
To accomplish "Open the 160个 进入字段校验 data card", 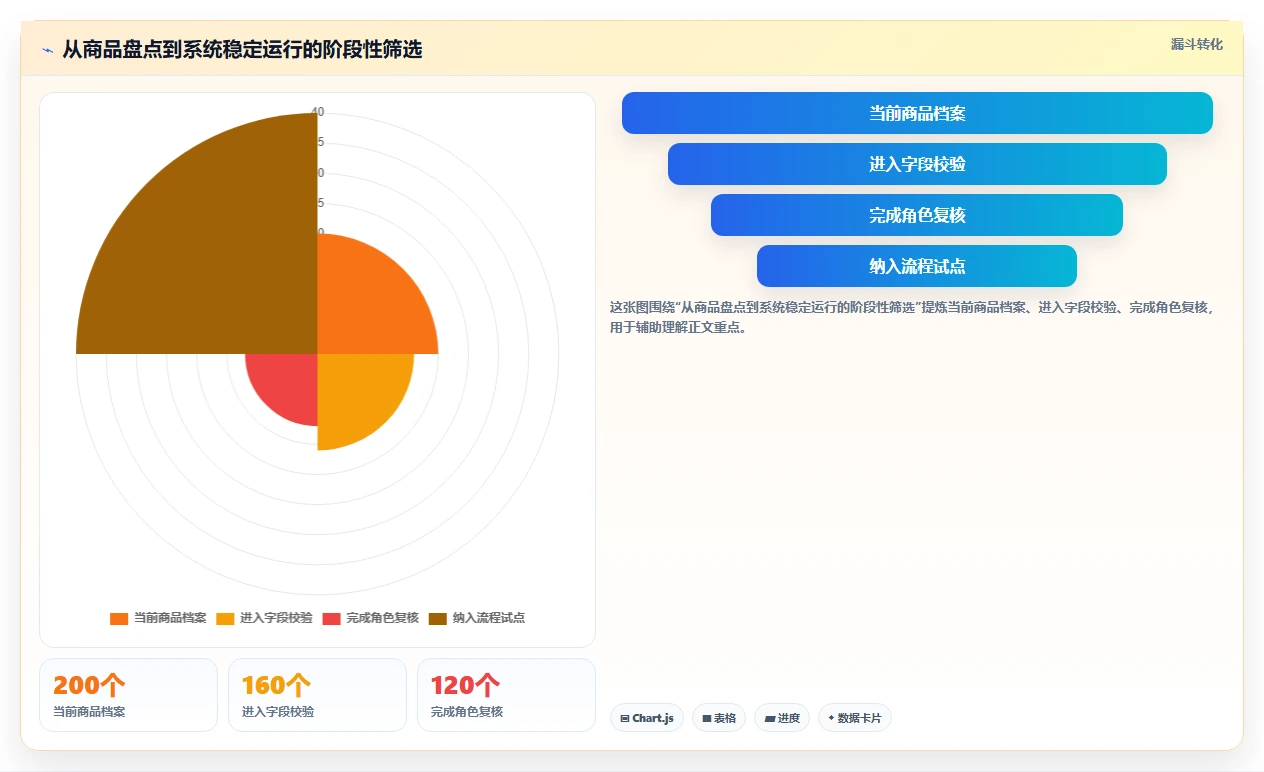I will [317, 695].
